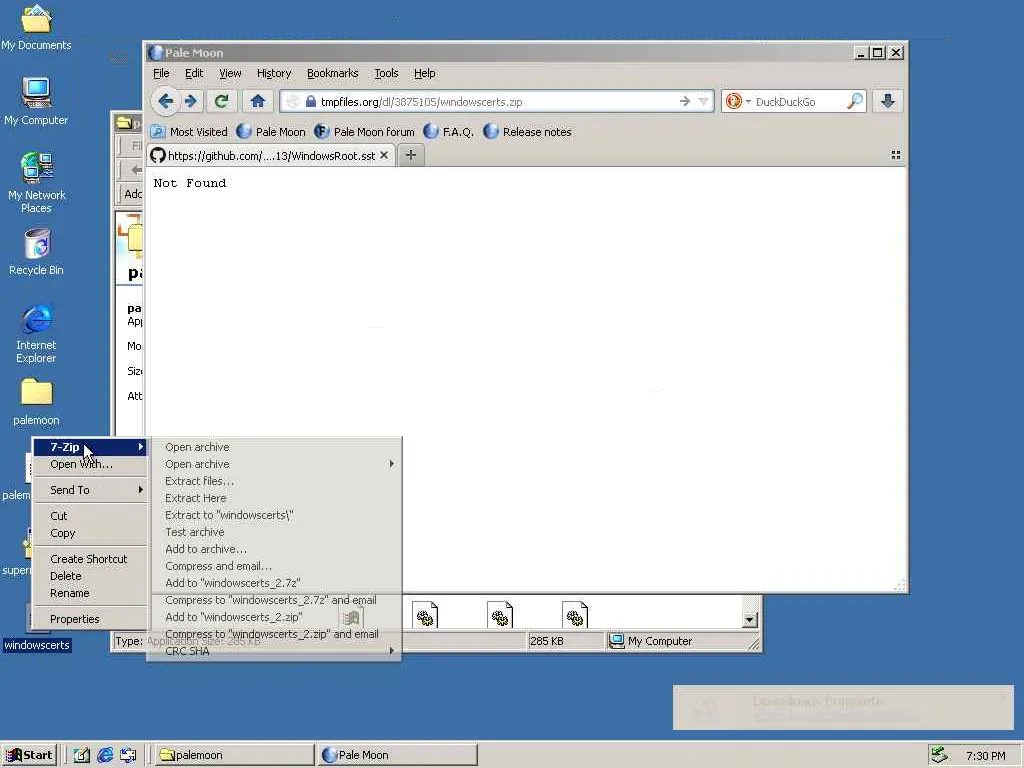1024x768 pixels.
Task: Choose Cut in the context menu
Action: (x=89, y=516)
